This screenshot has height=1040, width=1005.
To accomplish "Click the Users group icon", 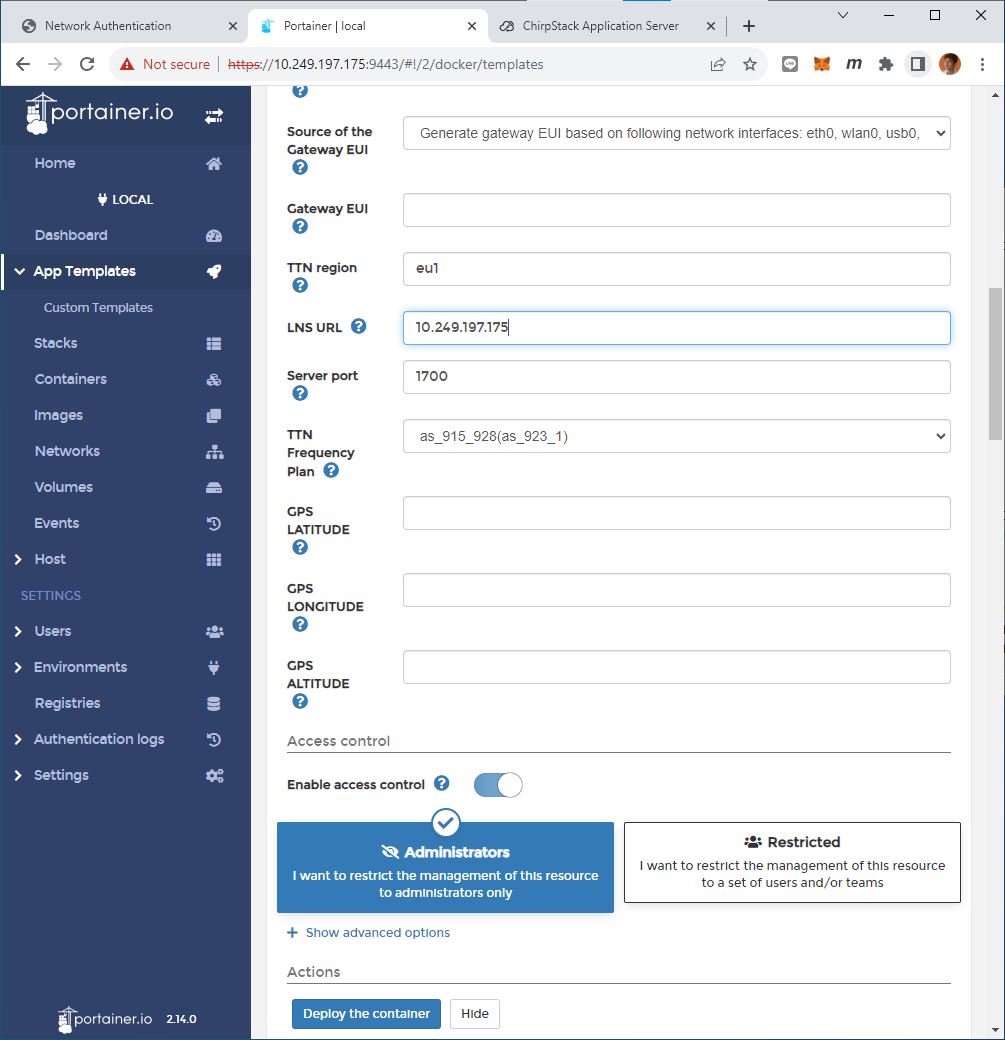I will coord(214,632).
